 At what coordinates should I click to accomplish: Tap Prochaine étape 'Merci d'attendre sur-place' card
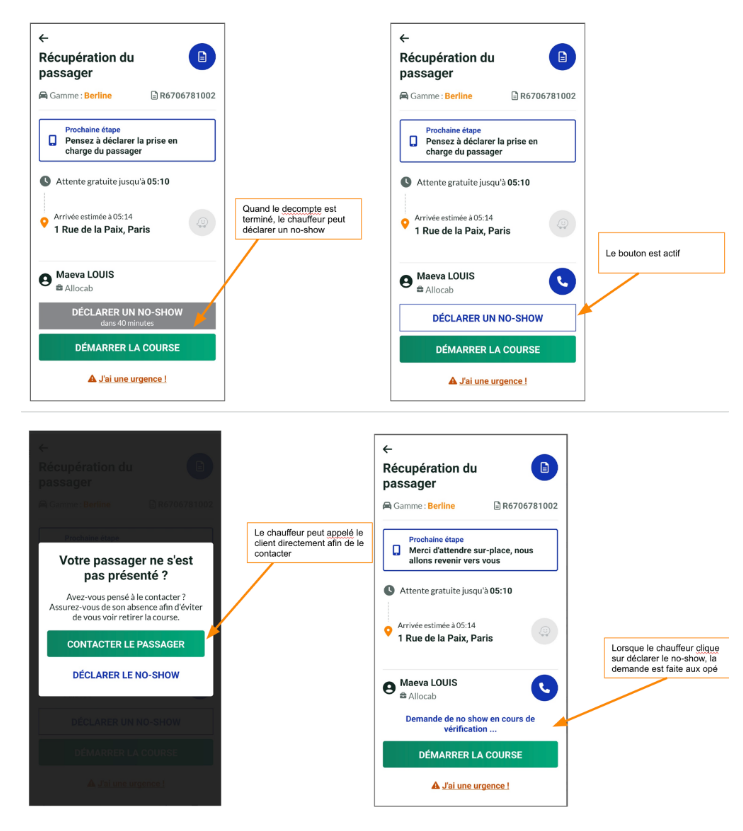[x=470, y=550]
